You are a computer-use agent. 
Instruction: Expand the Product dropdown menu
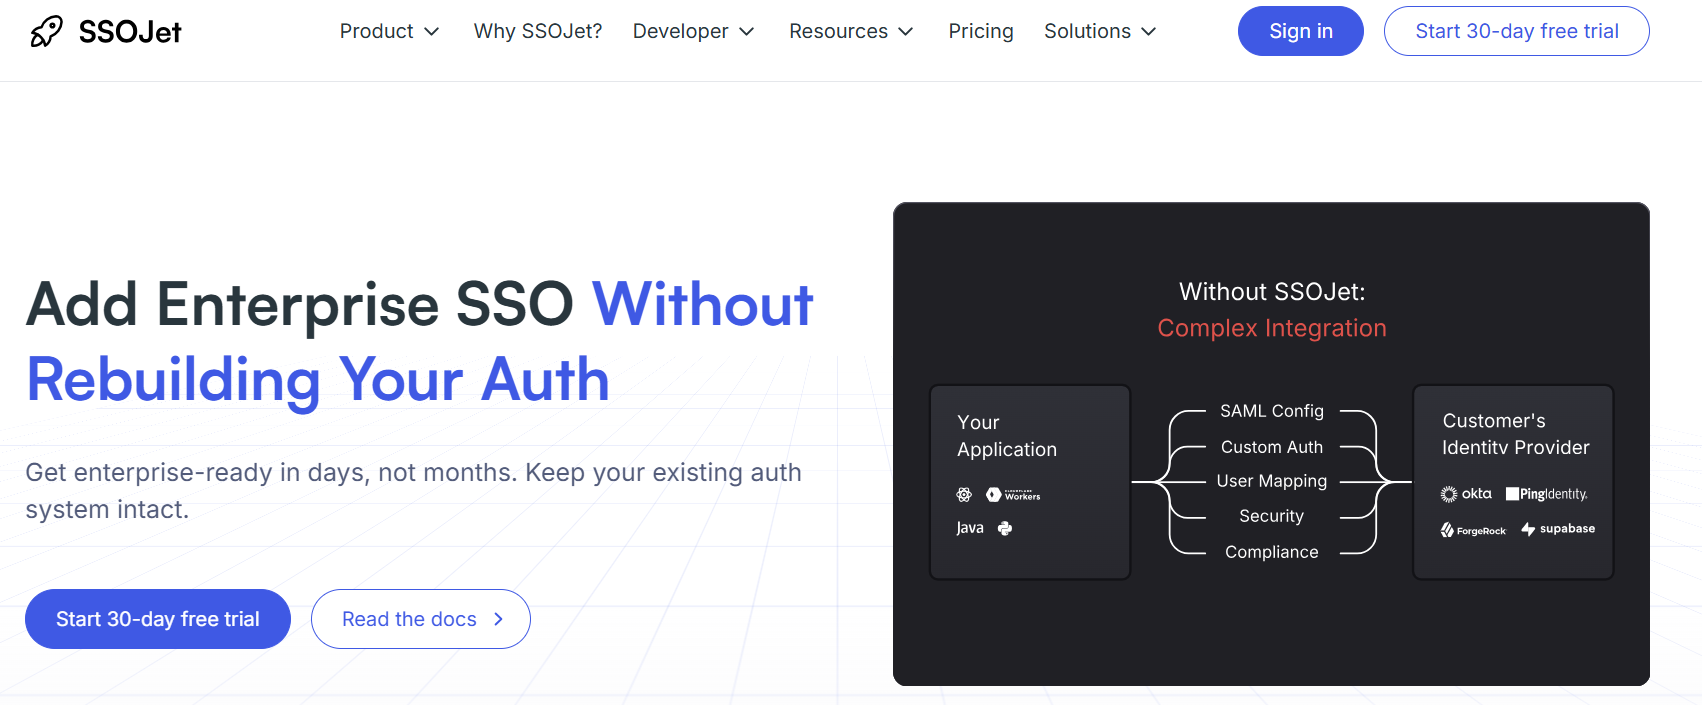[x=389, y=31]
